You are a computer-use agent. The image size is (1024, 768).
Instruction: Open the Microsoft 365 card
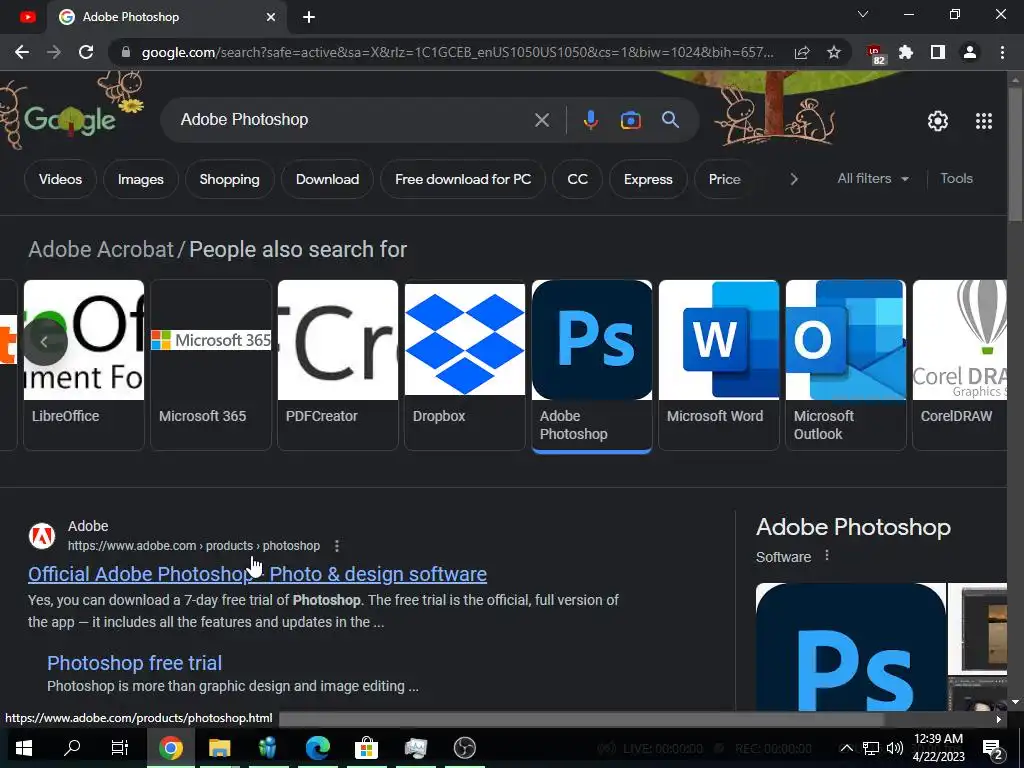click(210, 364)
